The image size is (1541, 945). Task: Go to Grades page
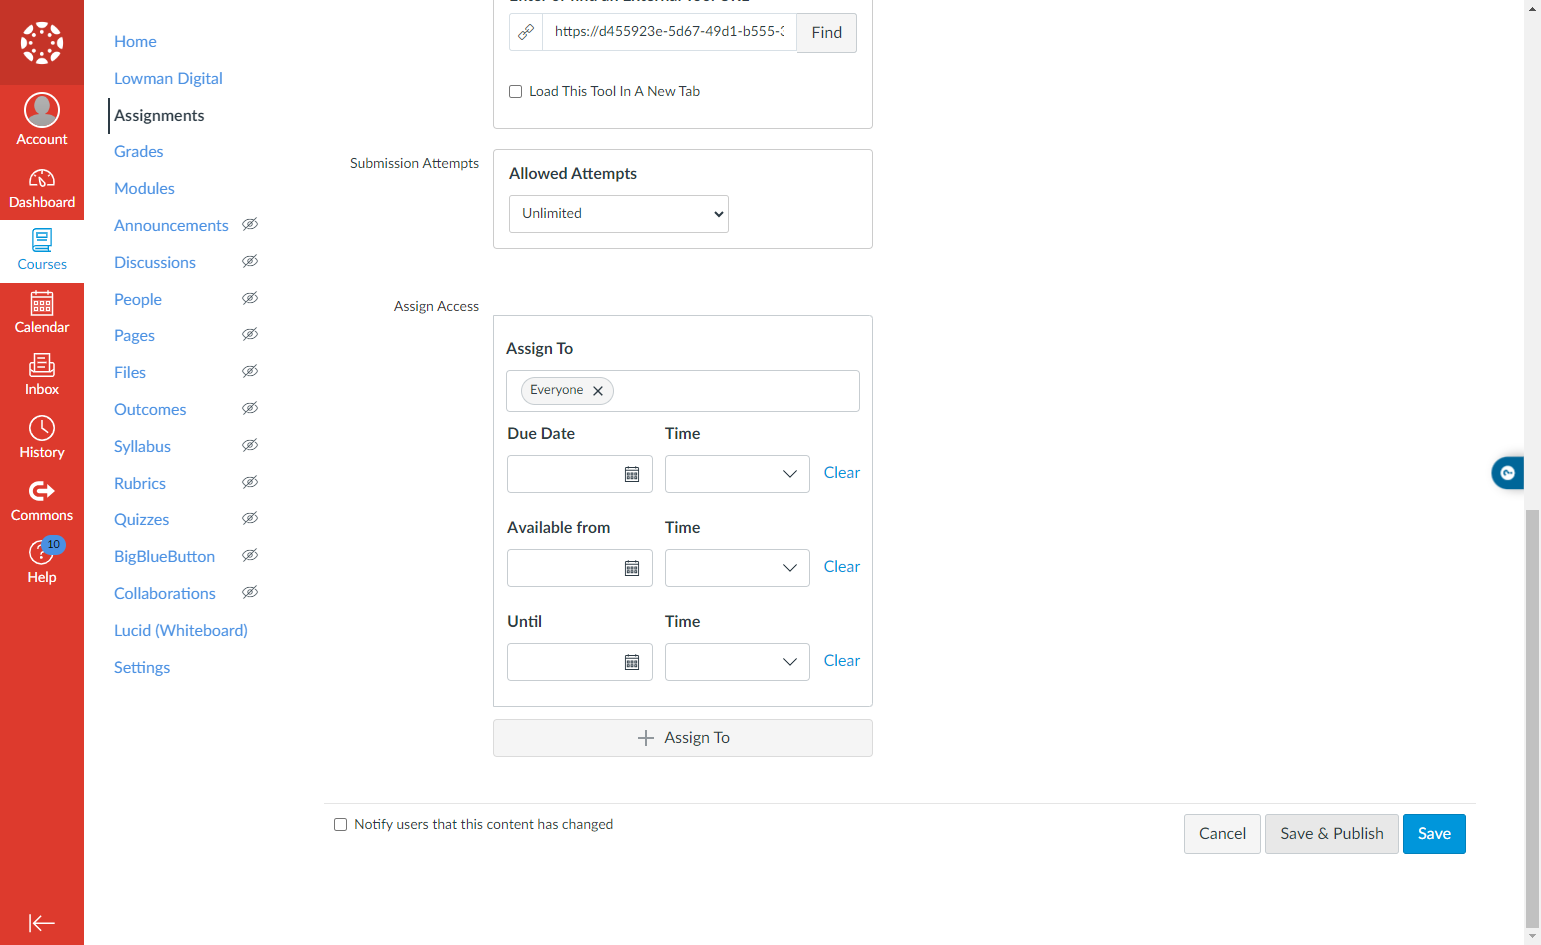click(138, 151)
